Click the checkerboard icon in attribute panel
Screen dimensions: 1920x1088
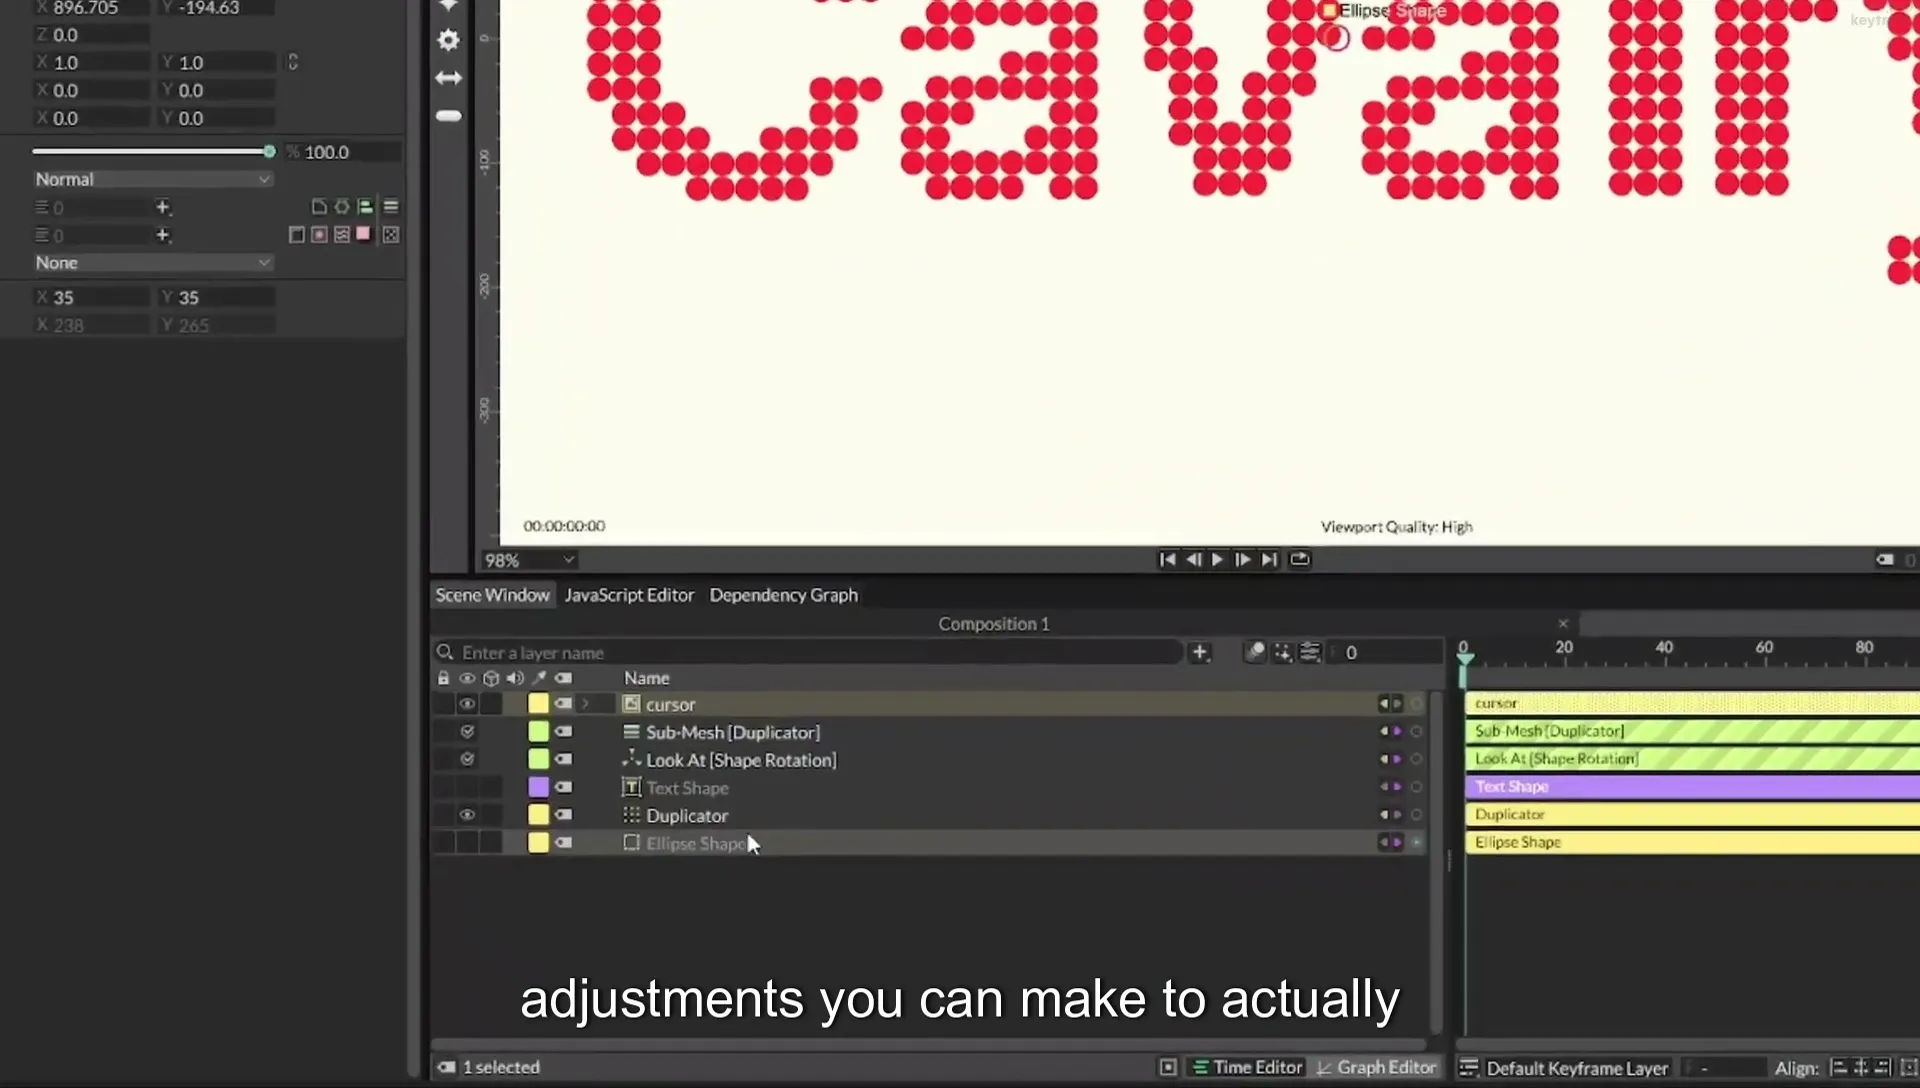tap(391, 235)
